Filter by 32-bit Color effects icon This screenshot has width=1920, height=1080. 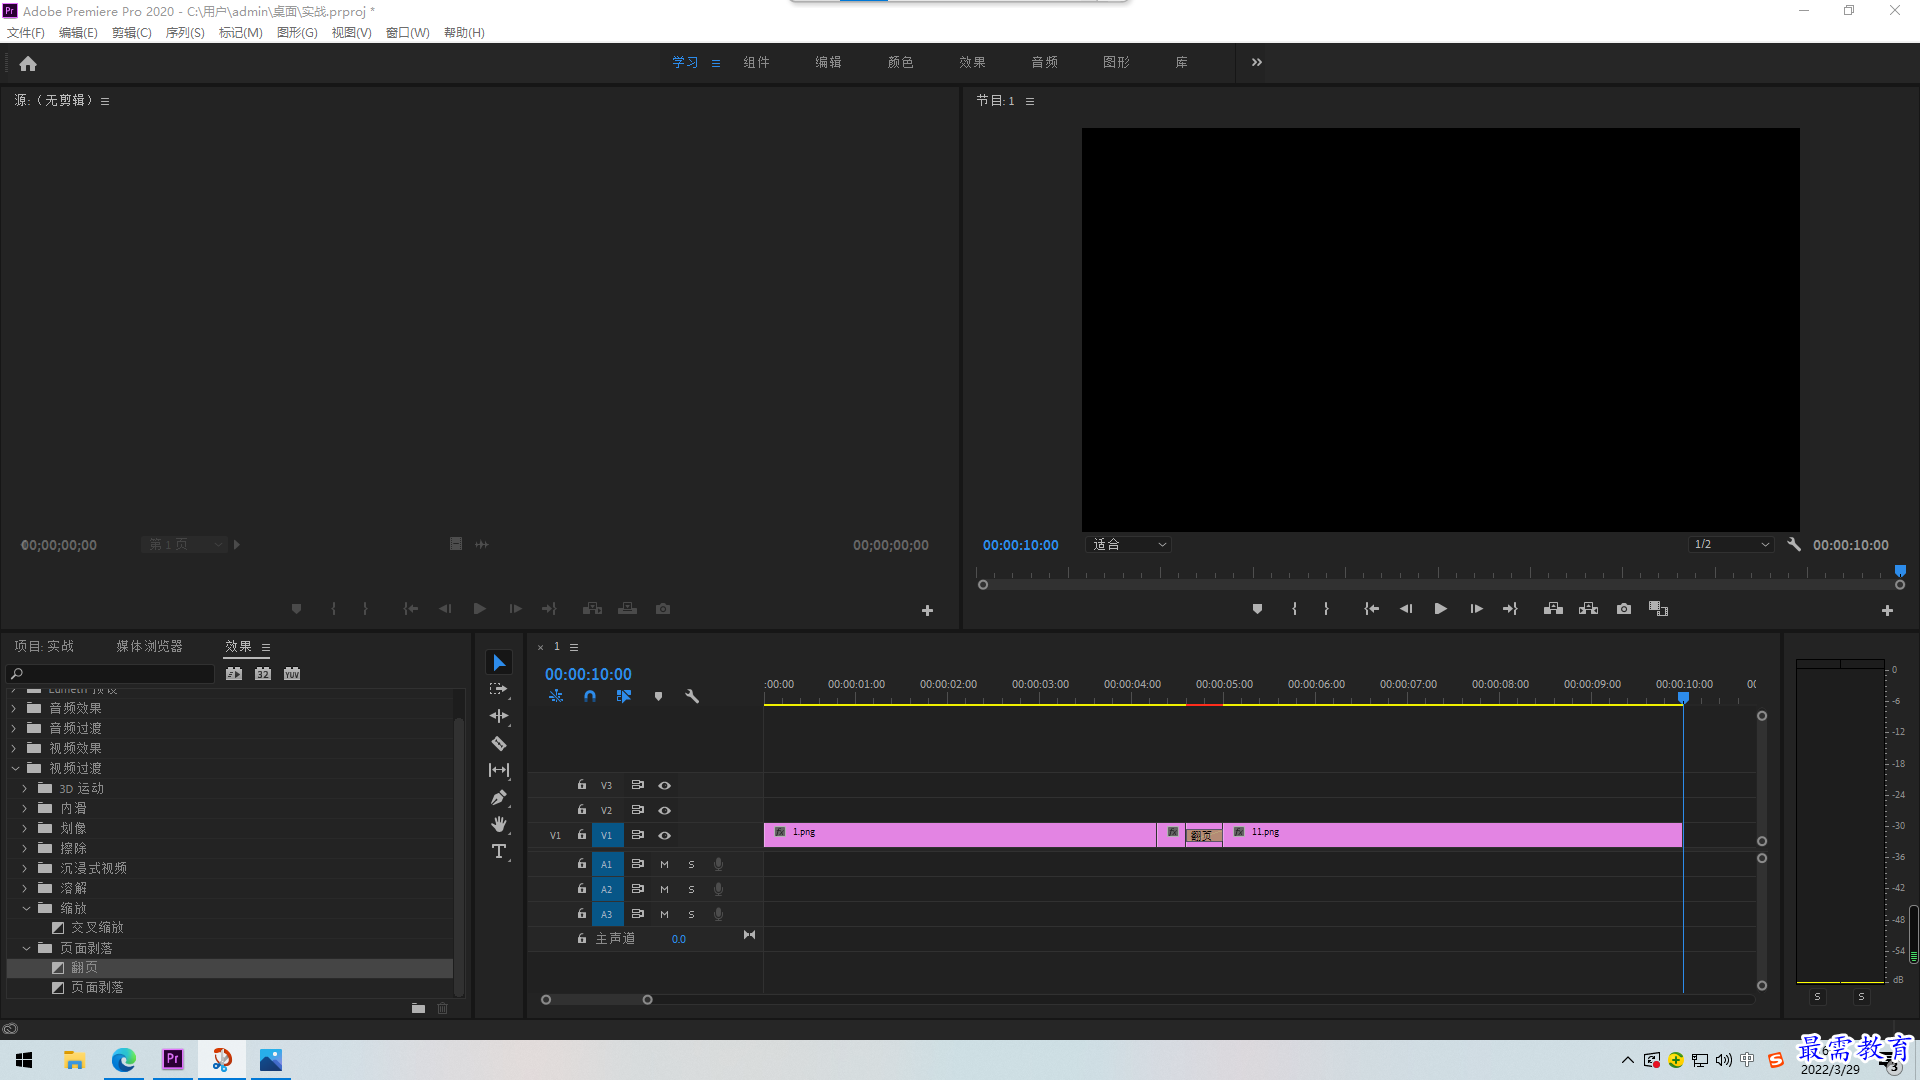263,673
